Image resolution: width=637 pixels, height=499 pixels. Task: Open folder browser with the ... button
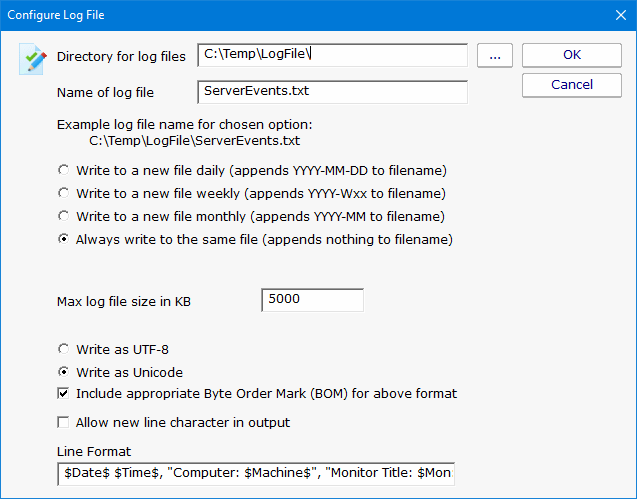494,56
